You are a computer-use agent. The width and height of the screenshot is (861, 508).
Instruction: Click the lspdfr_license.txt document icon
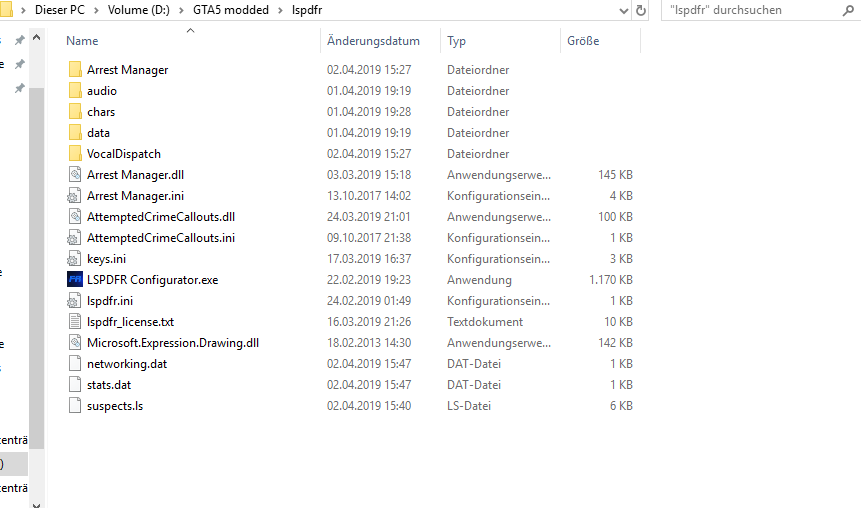[x=75, y=322]
